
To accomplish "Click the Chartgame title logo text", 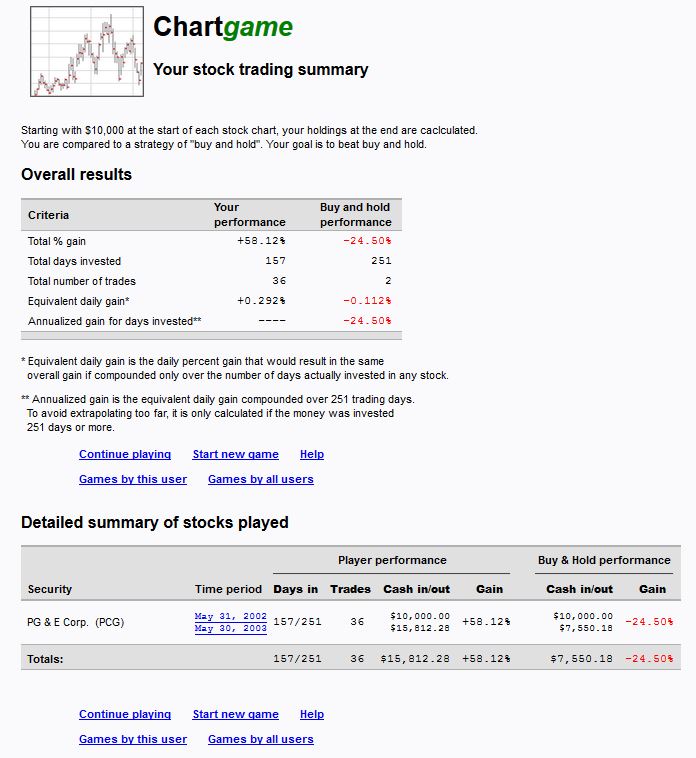I will (x=223, y=27).
